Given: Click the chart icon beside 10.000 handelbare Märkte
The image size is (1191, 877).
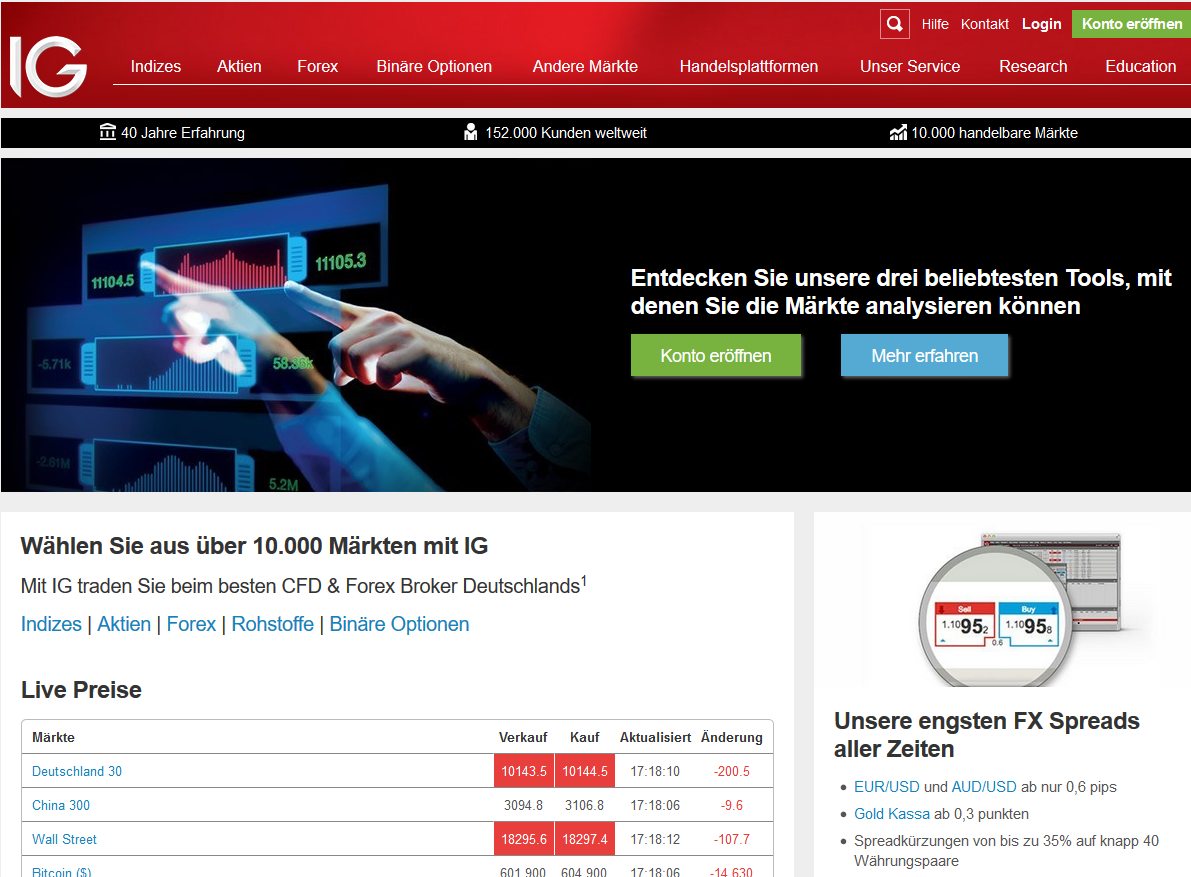Looking at the screenshot, I should 899,132.
